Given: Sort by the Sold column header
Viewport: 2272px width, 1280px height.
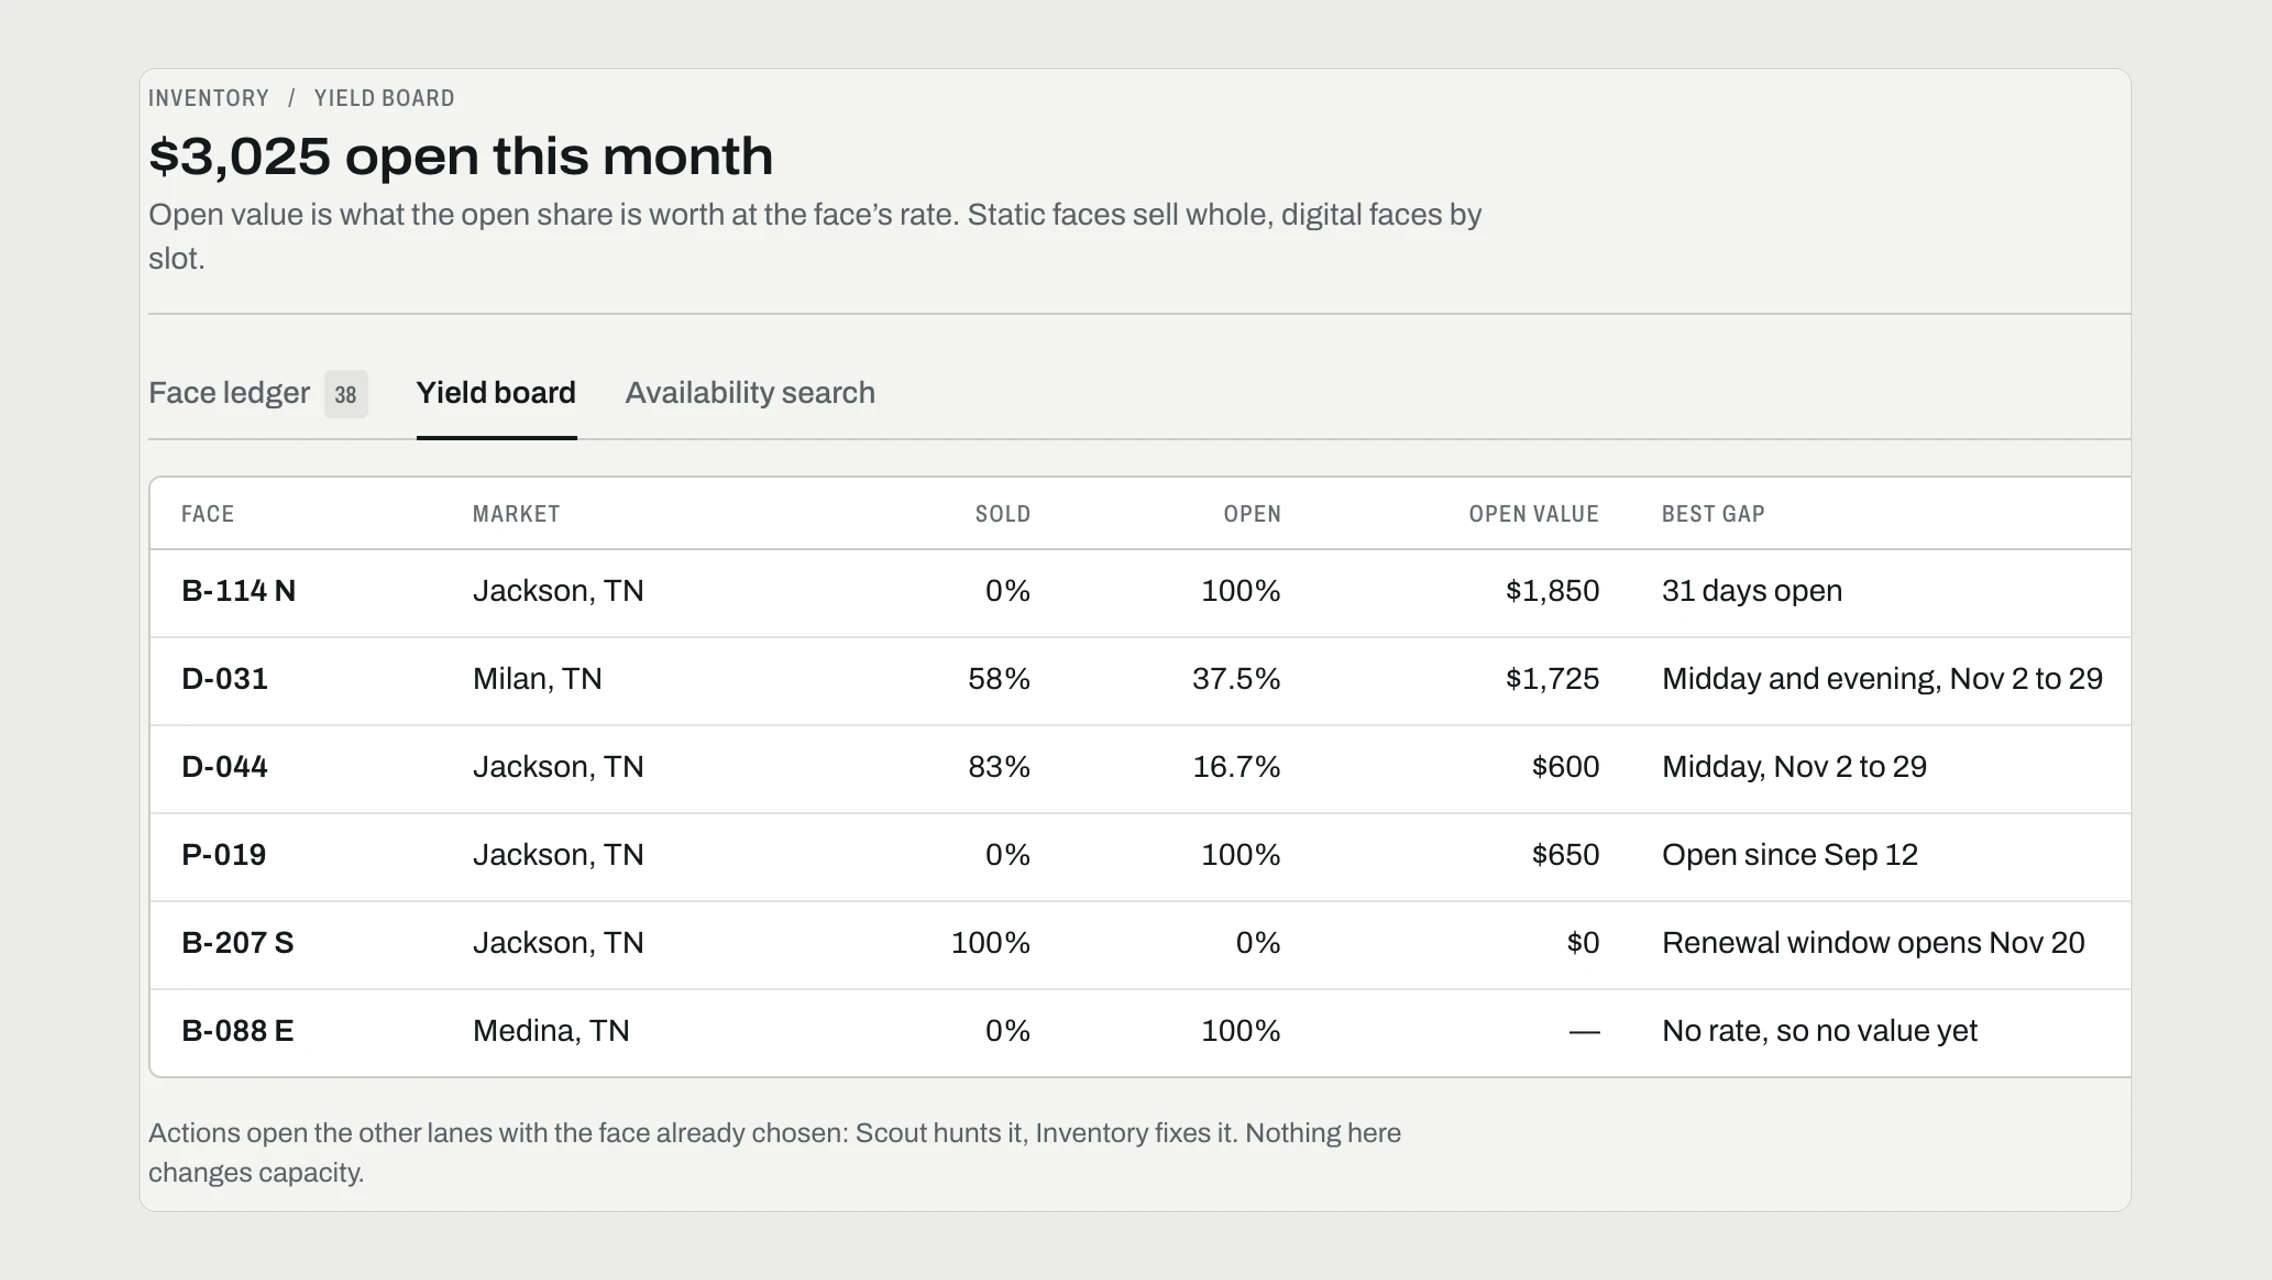Looking at the screenshot, I should (x=1002, y=514).
